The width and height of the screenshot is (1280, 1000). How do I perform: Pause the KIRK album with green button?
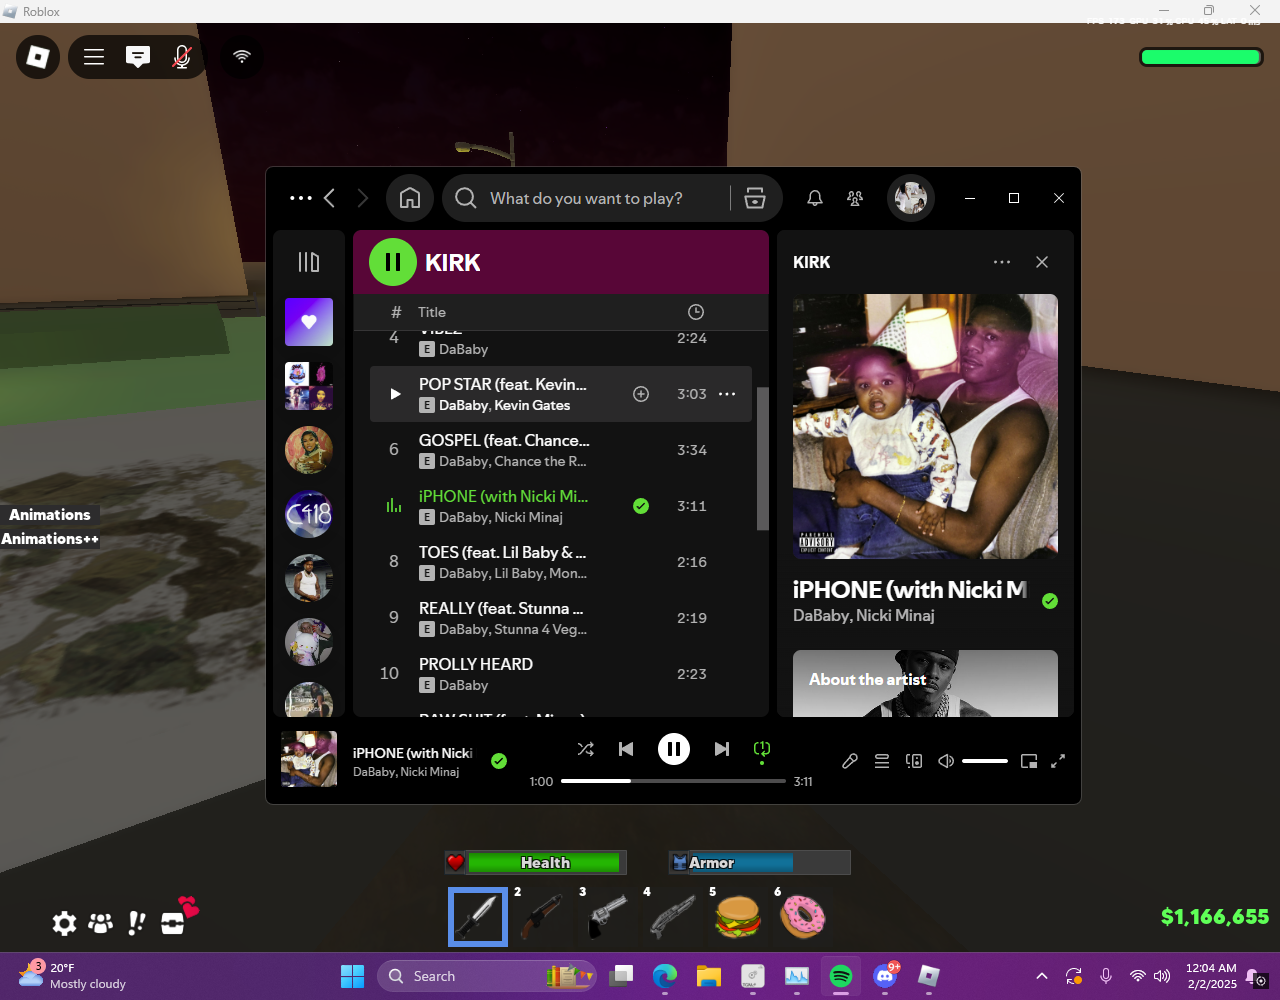coord(393,262)
